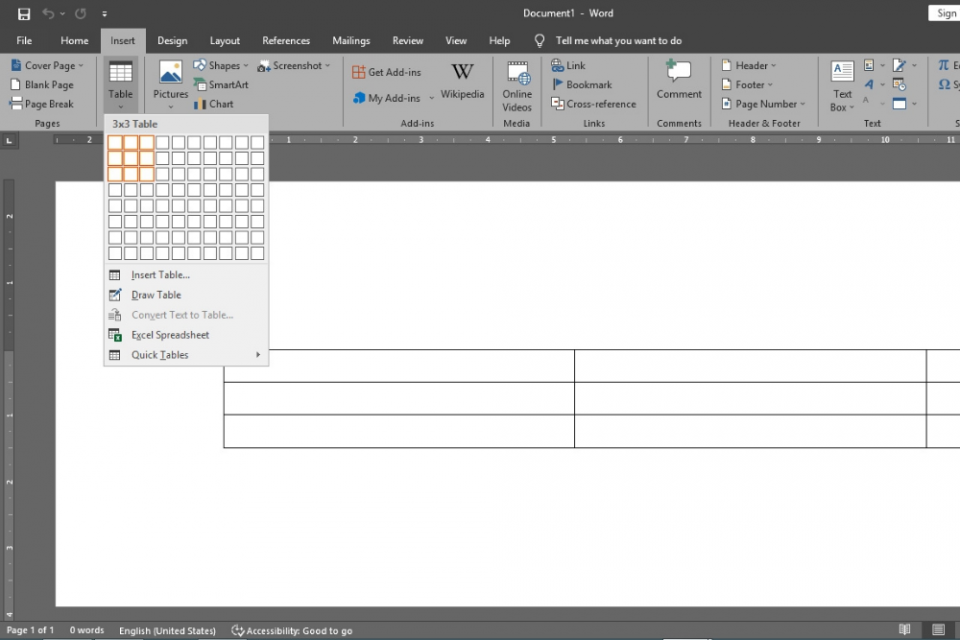Insert a Text Box
Screen dimensions: 960x640
tap(842, 86)
